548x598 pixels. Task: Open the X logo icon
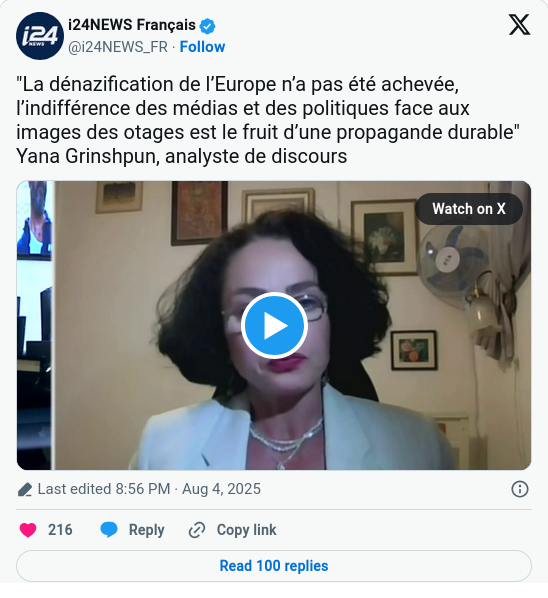519,25
